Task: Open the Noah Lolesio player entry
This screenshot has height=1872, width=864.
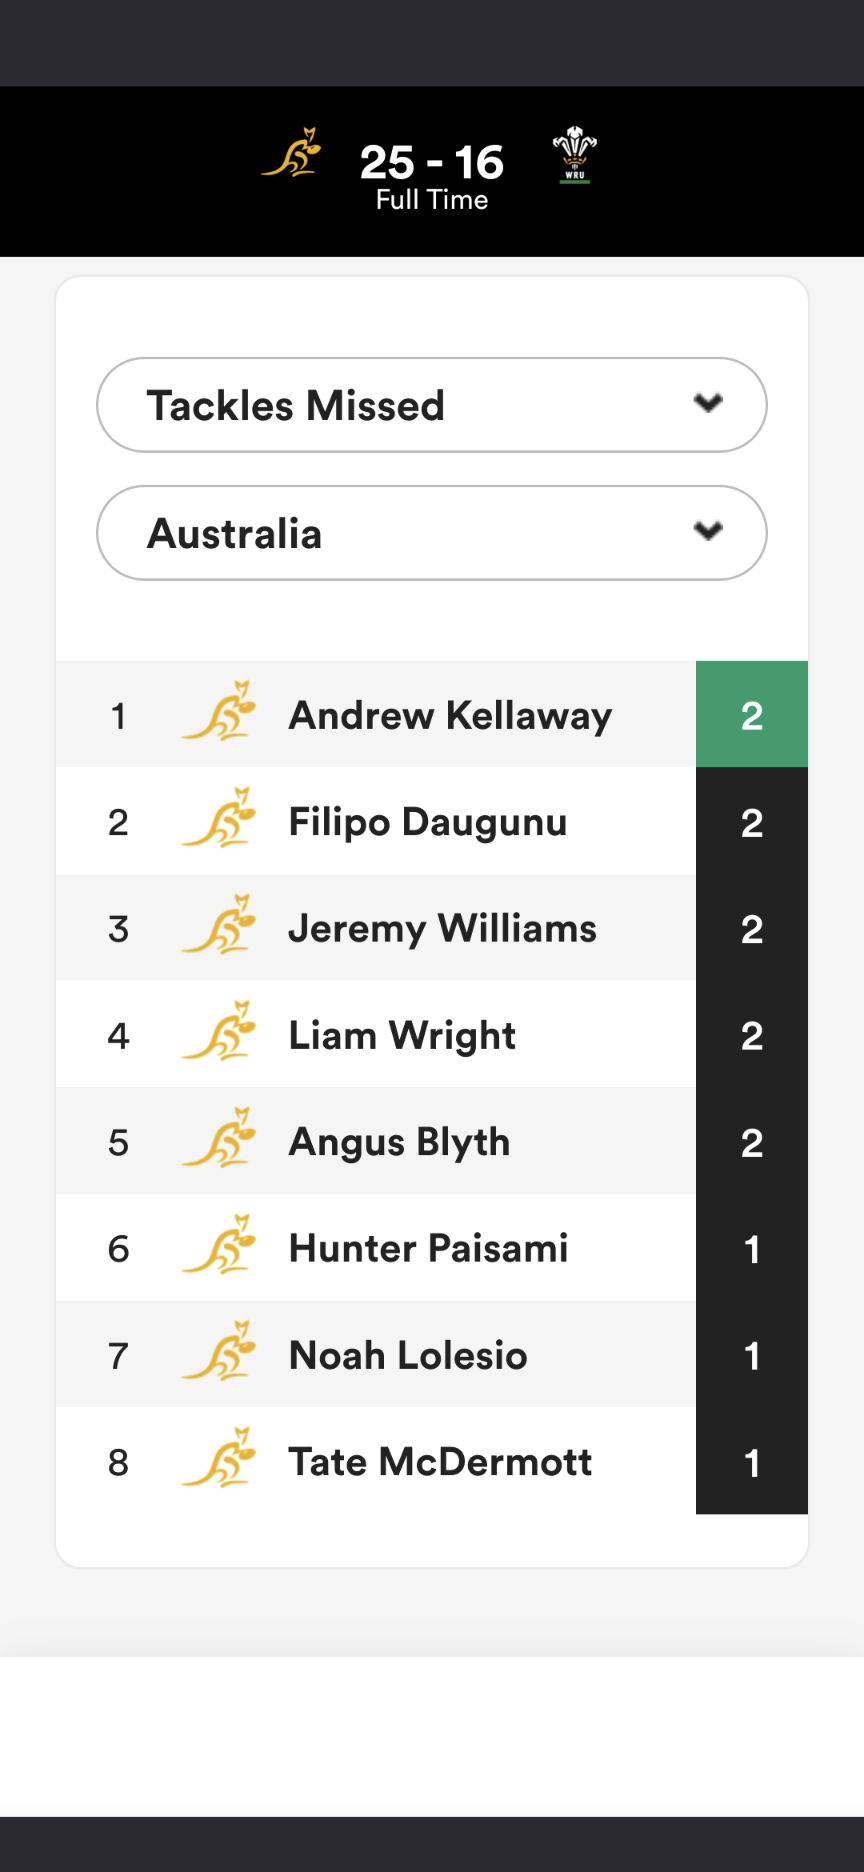Action: (408, 1356)
